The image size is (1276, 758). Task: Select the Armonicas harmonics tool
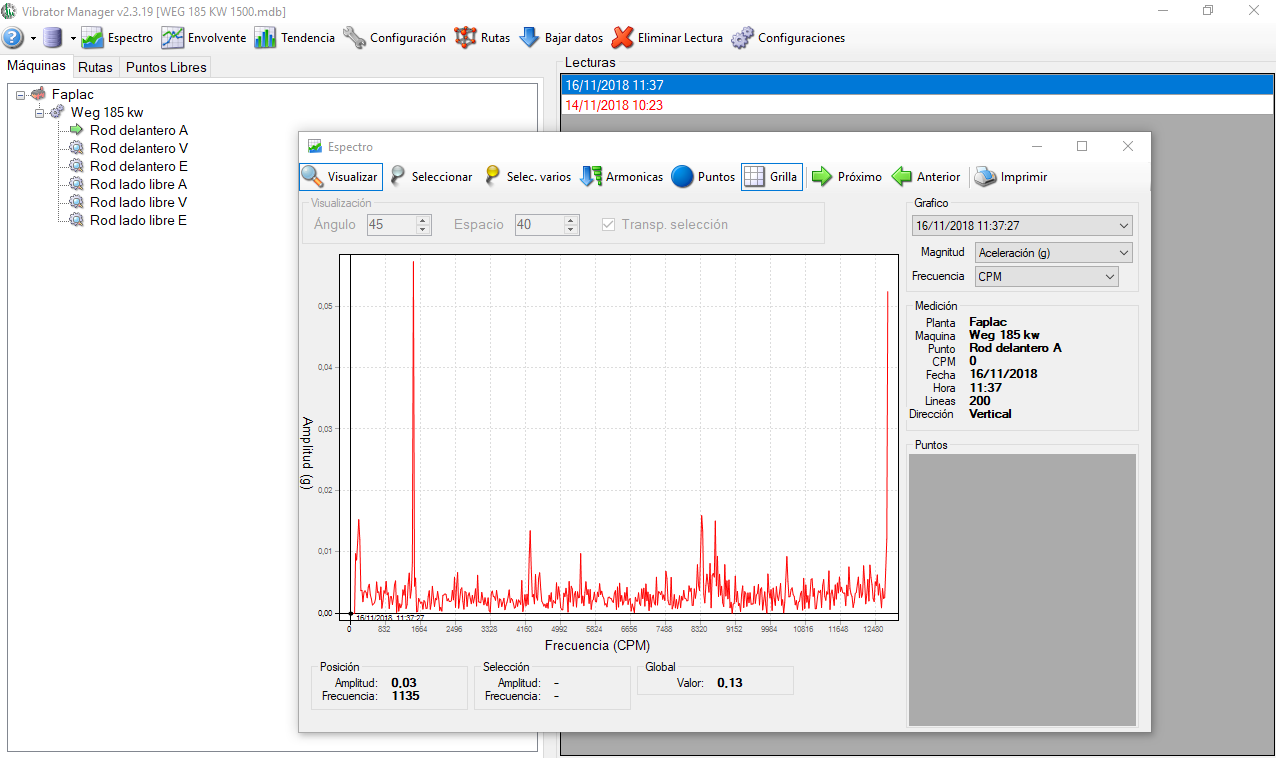coord(622,177)
